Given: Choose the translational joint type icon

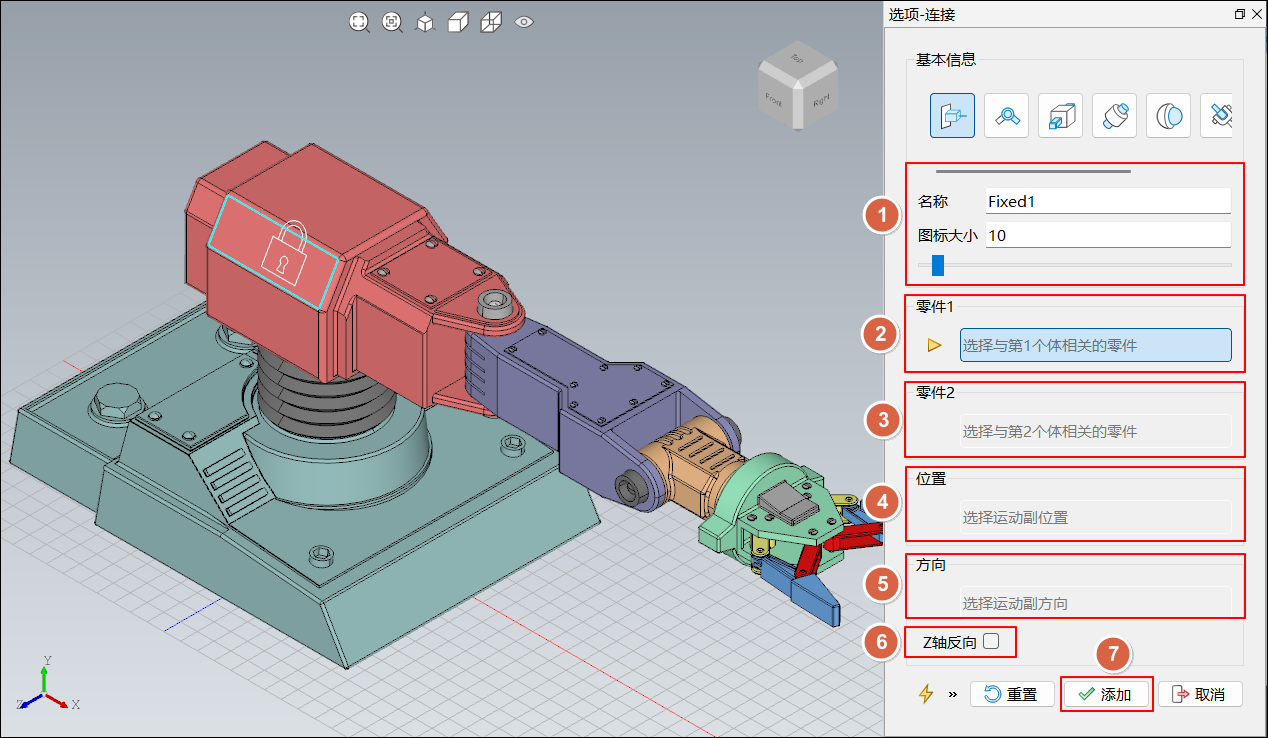Looking at the screenshot, I should [x=1060, y=115].
